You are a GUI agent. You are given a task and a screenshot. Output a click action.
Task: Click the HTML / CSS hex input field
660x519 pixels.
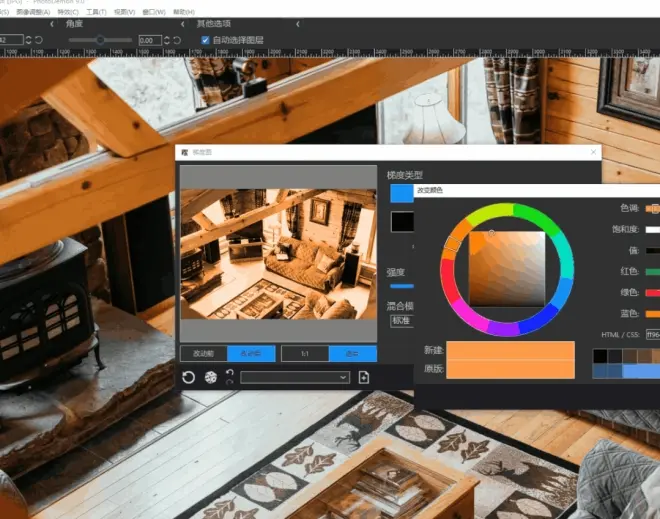[653, 335]
